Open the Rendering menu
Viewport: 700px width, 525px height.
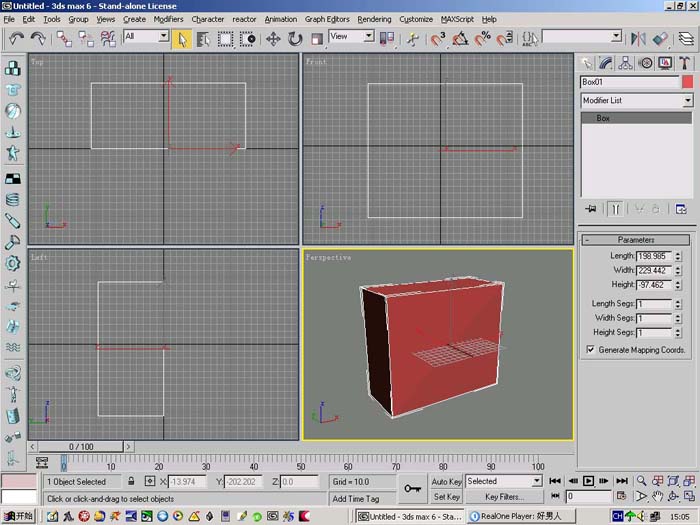(374, 19)
